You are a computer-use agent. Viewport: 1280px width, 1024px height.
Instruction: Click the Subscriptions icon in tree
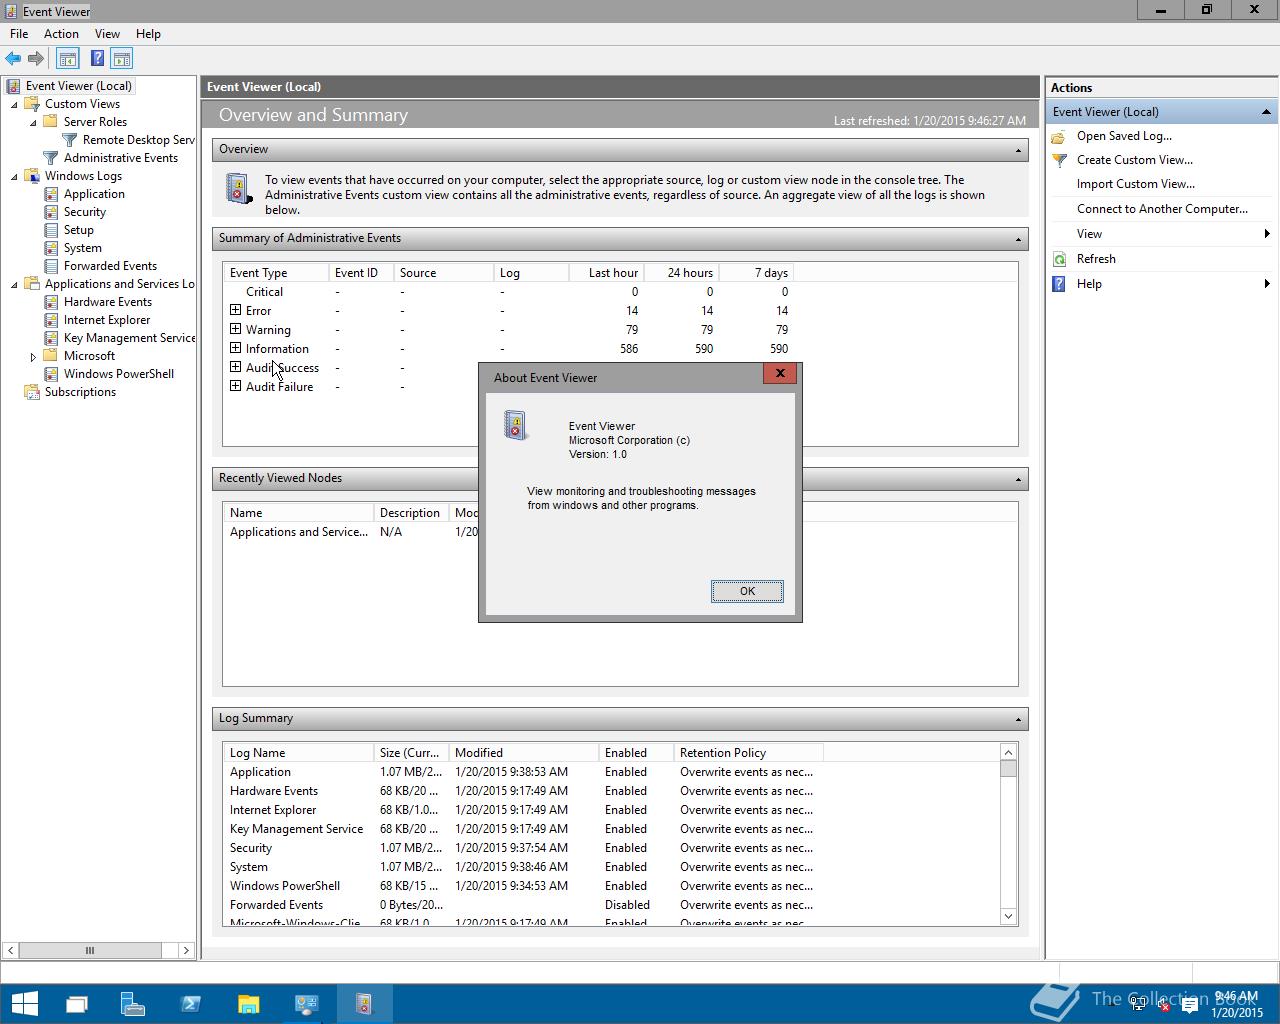(x=32, y=392)
